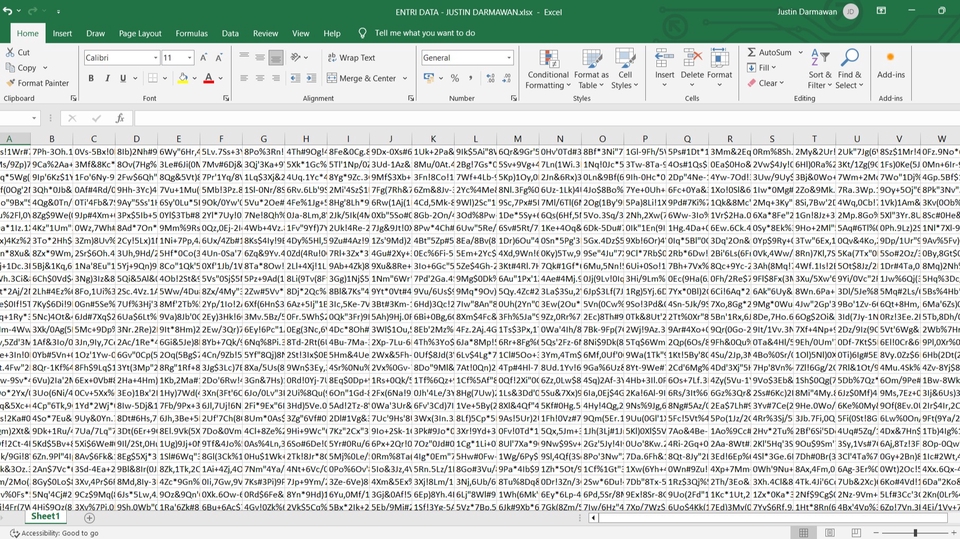
Task: Open the General number format dropdown
Action: point(509,58)
